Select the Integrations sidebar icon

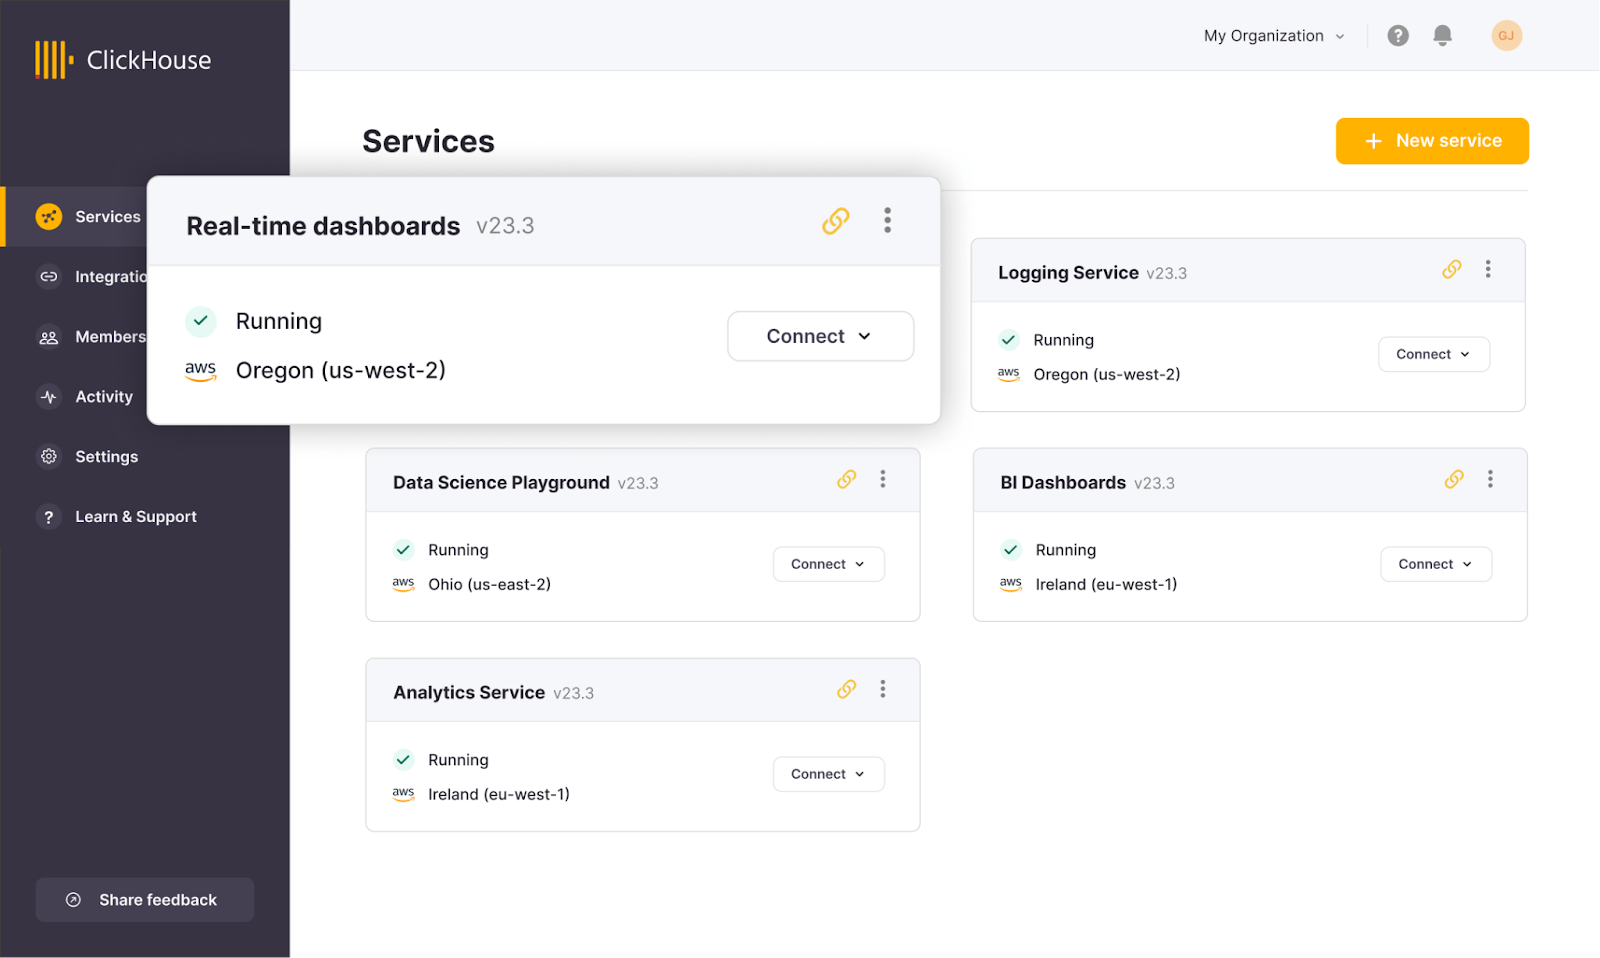(49, 276)
